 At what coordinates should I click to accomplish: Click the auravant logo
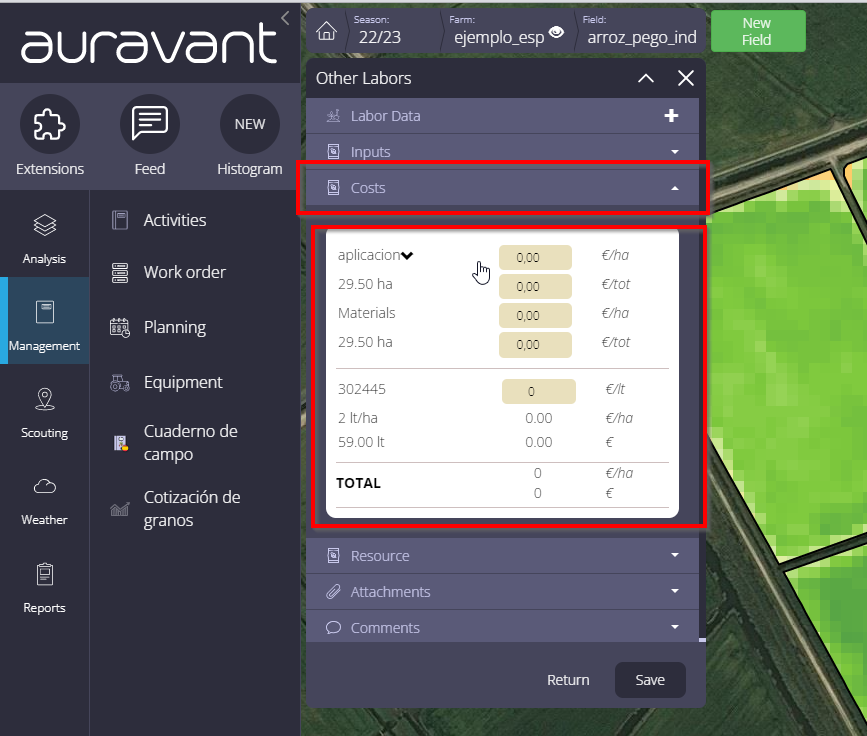click(149, 43)
